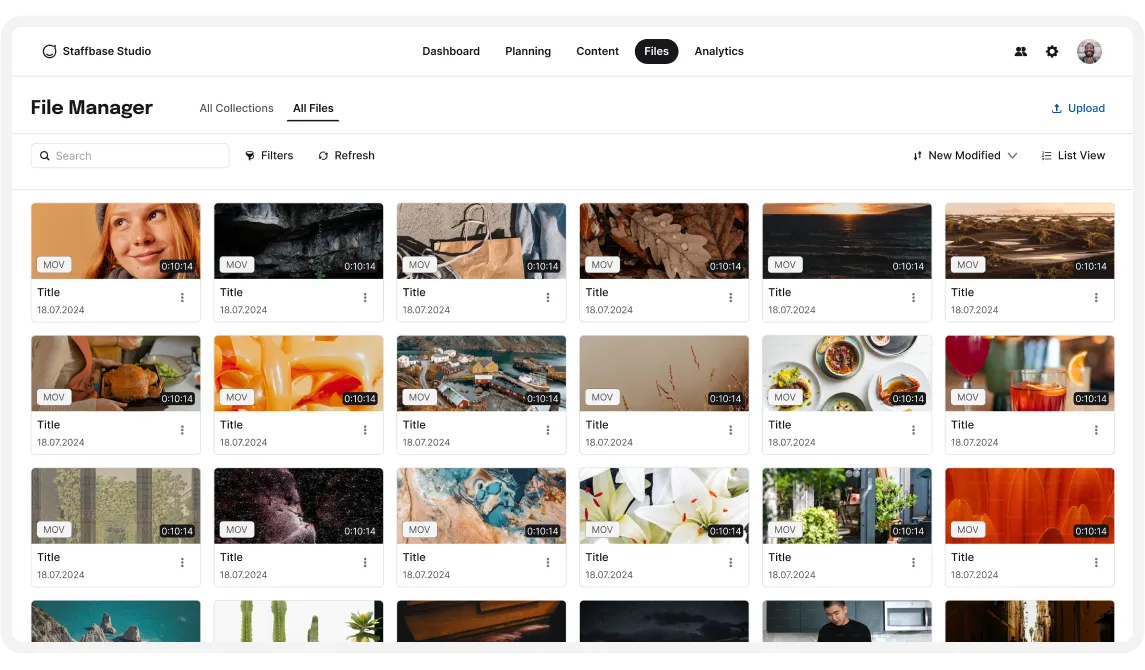Open settings via the gear icon
Screen dimensions: 1145x670
point(1052,51)
